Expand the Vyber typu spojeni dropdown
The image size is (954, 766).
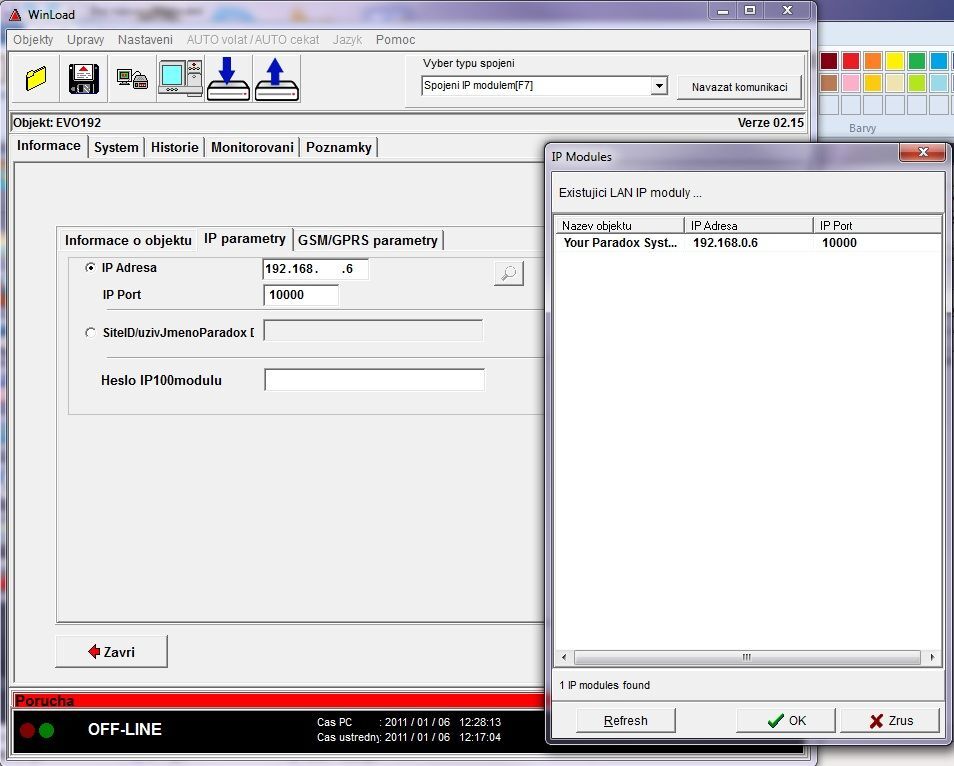click(659, 86)
